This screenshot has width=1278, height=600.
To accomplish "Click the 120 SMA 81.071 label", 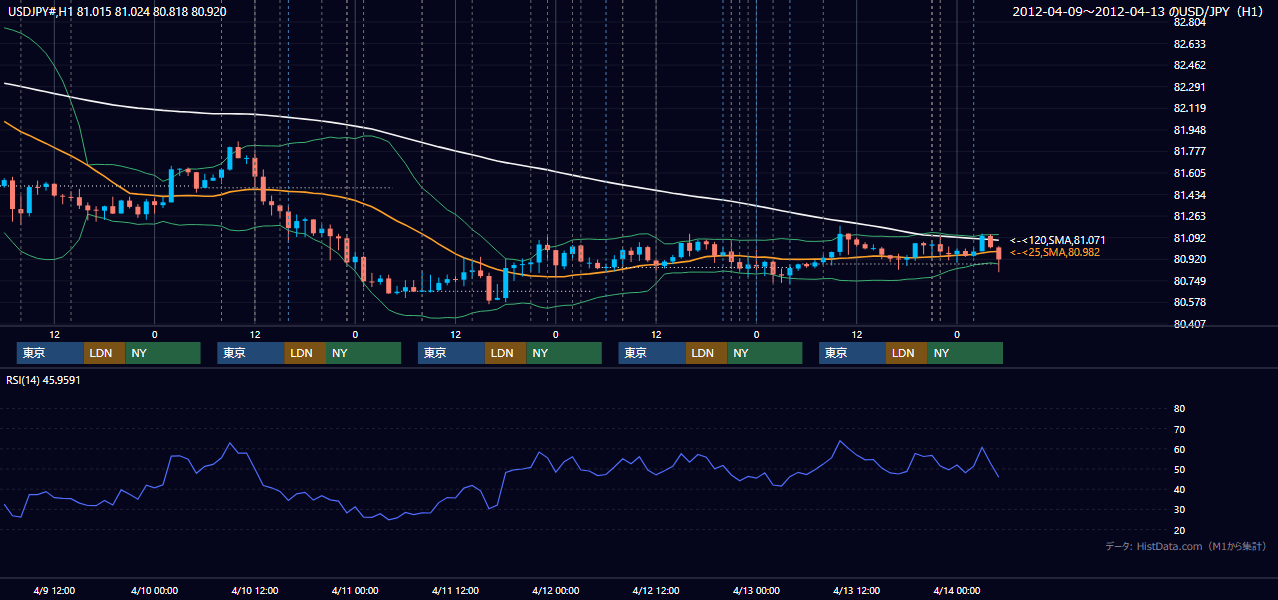I will click(1057, 240).
